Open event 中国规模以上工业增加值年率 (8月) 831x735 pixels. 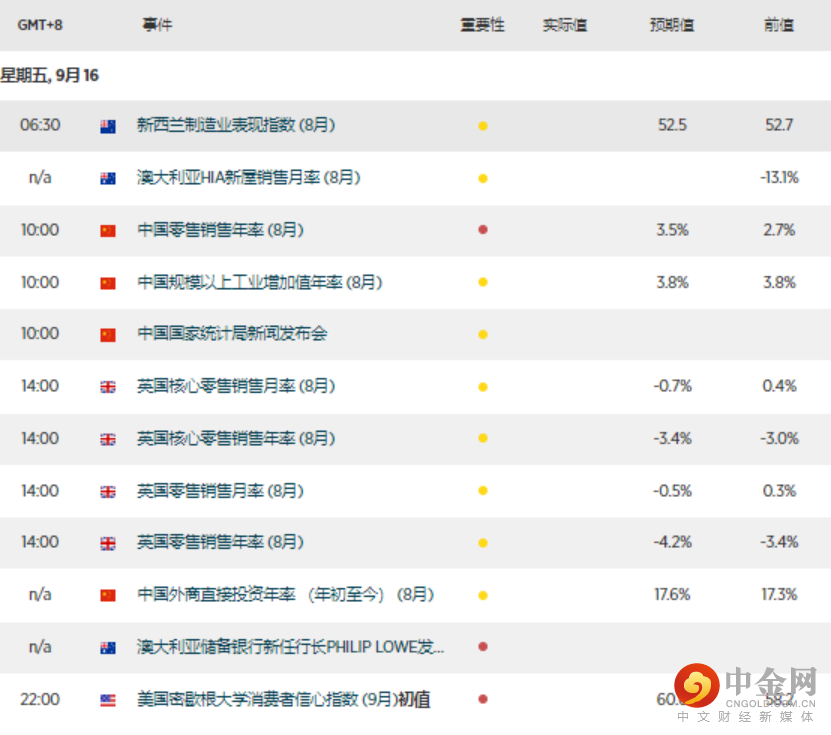pyautogui.click(x=260, y=282)
